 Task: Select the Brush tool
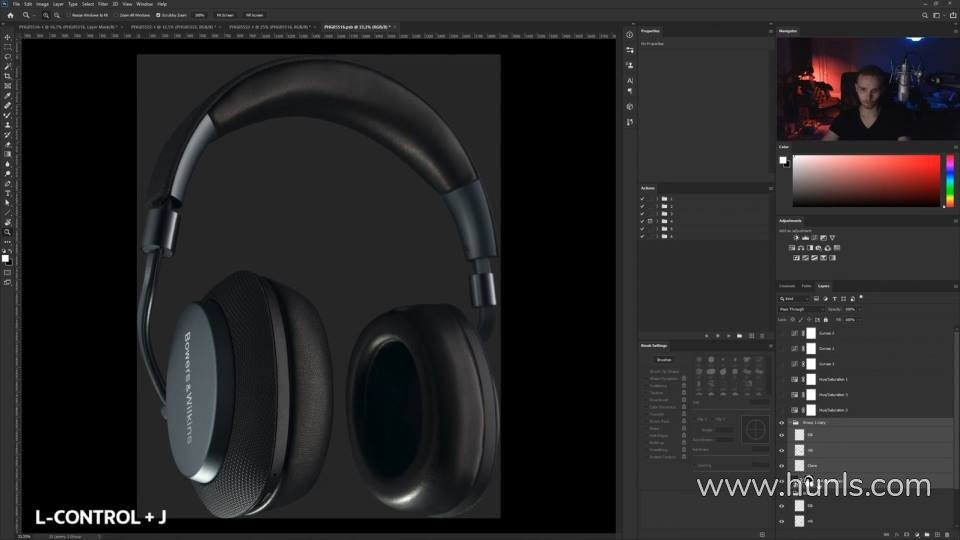[7, 115]
